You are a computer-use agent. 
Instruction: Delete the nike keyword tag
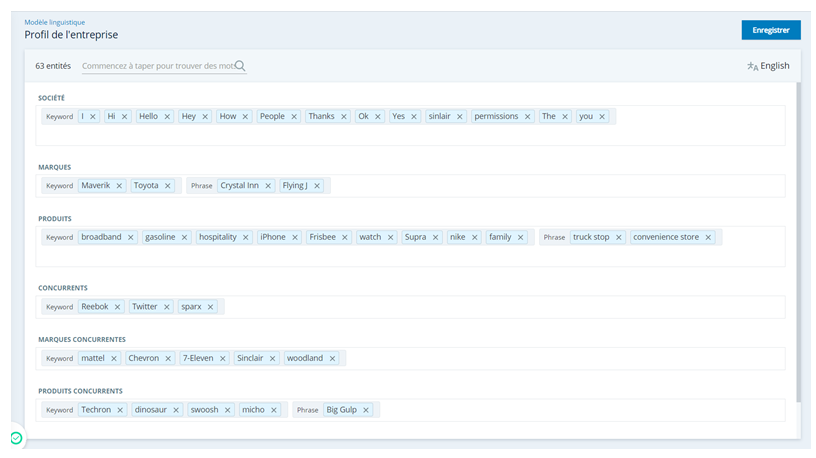point(475,237)
